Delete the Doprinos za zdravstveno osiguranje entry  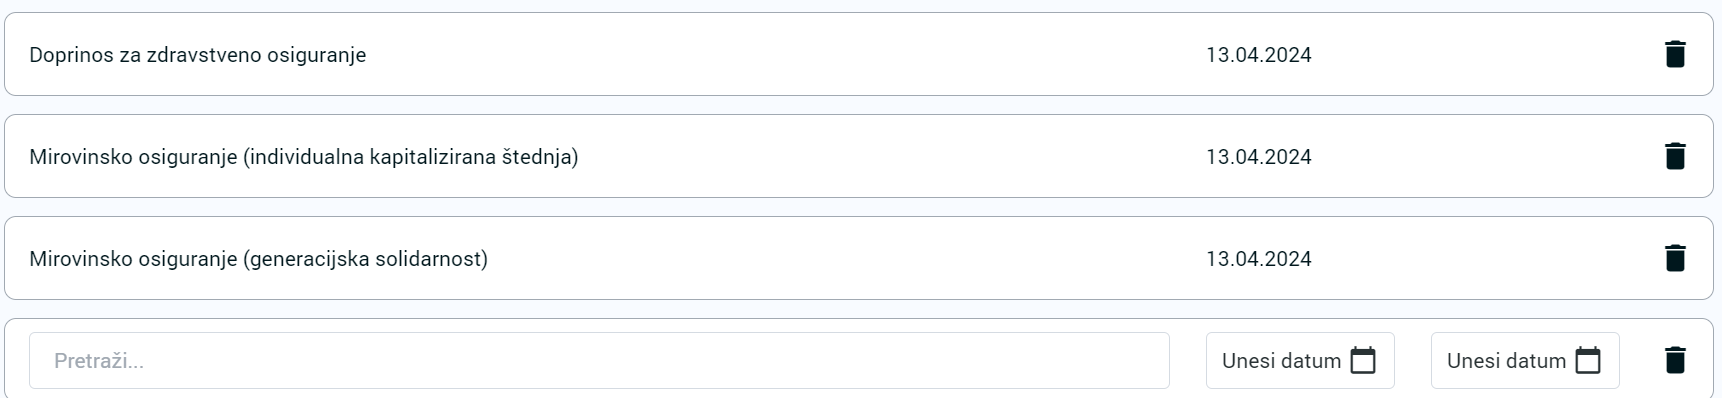tap(1675, 54)
